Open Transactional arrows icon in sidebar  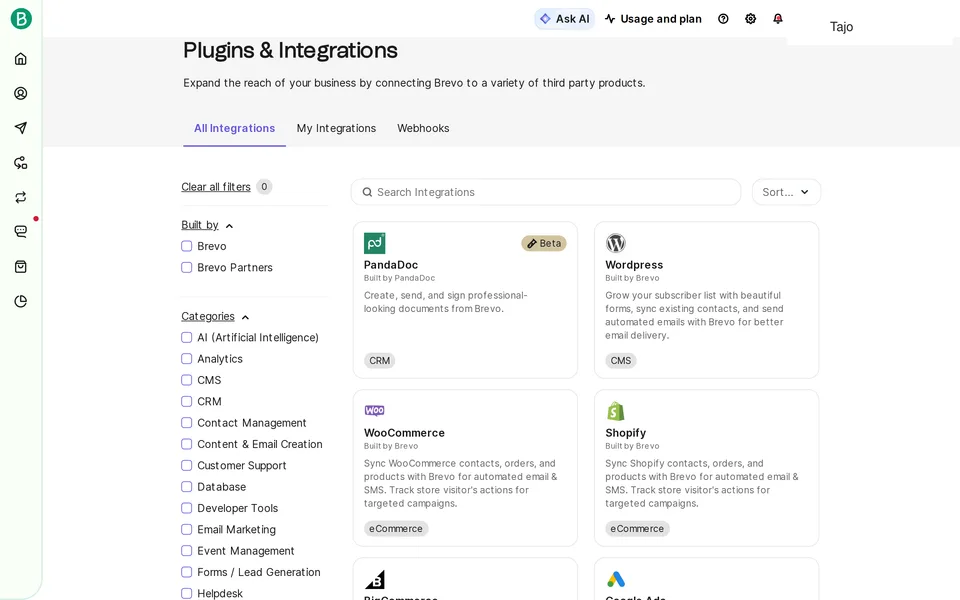tap(21, 197)
